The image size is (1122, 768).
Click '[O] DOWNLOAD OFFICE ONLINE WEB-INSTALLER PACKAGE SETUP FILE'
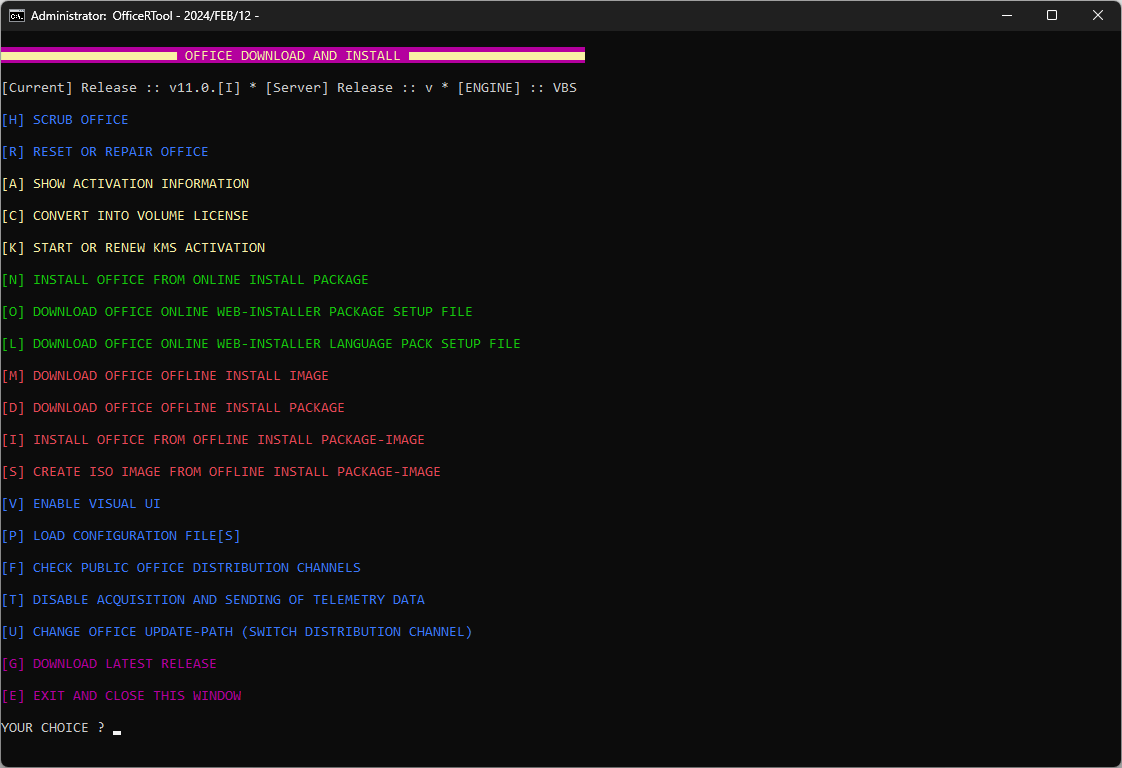point(237,312)
